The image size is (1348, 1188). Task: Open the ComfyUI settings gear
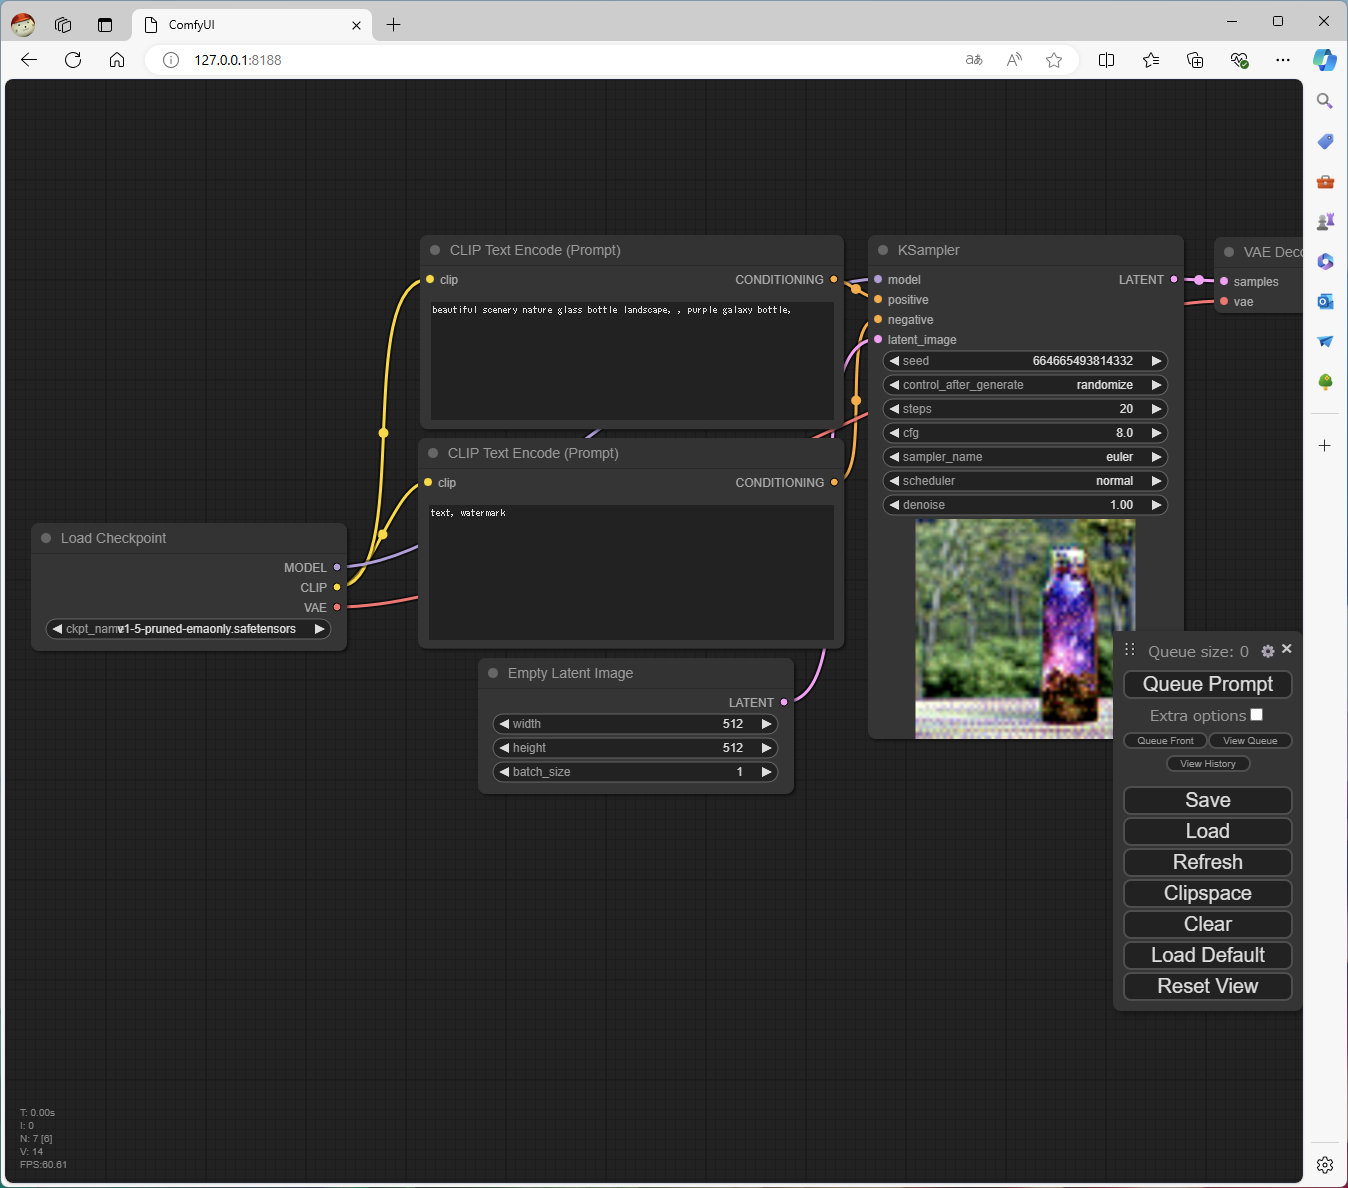click(1268, 651)
